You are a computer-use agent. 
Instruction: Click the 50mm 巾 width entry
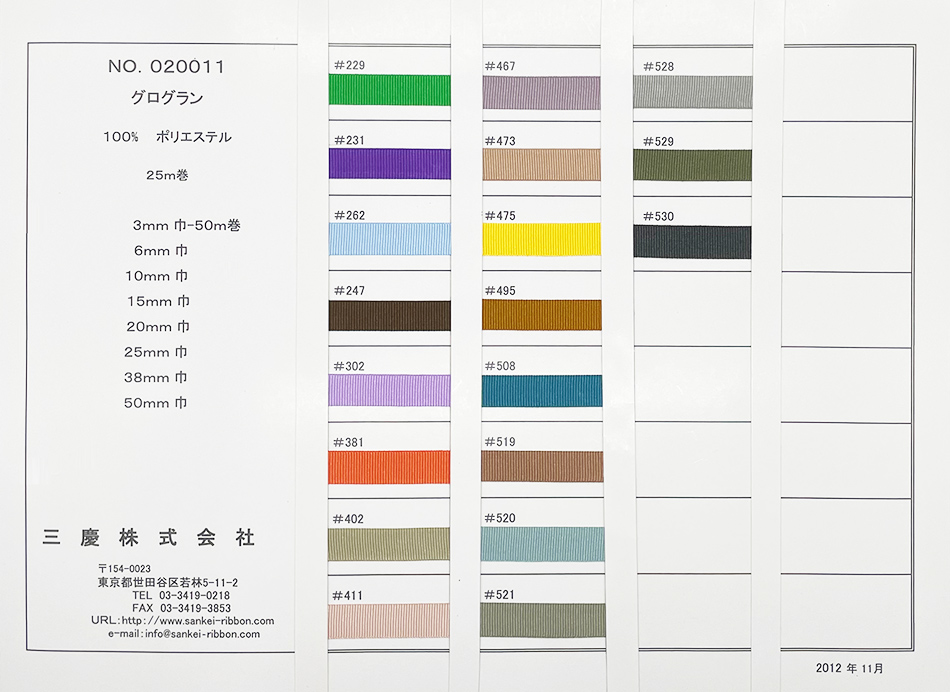coord(156,403)
